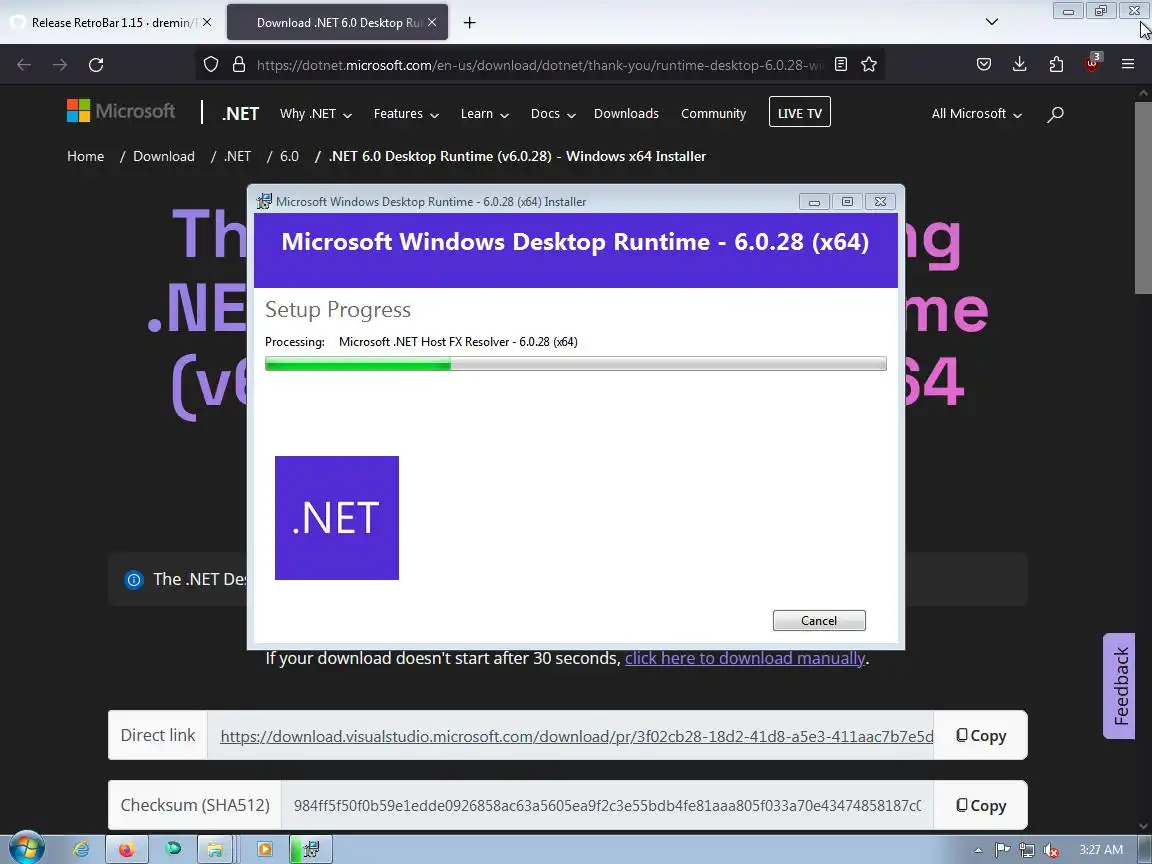Copy the SHA512 checksum

(981, 805)
